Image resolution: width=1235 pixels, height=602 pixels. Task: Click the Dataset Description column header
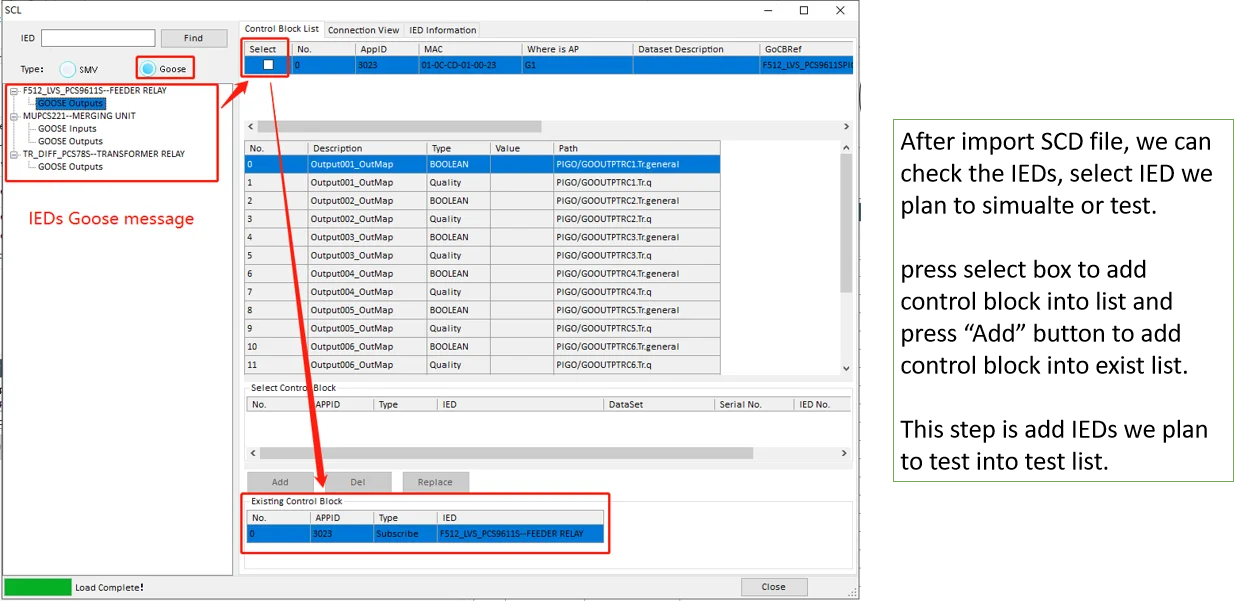tap(697, 49)
